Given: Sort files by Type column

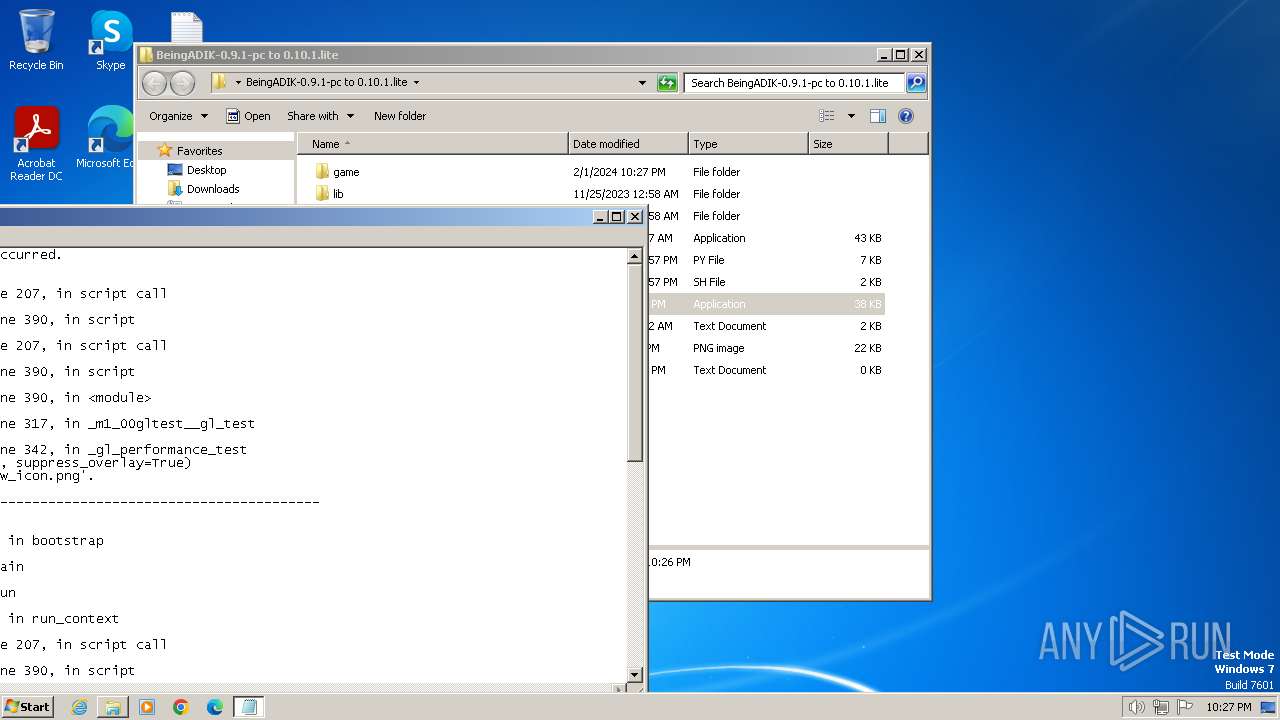Looking at the screenshot, I should (748, 144).
